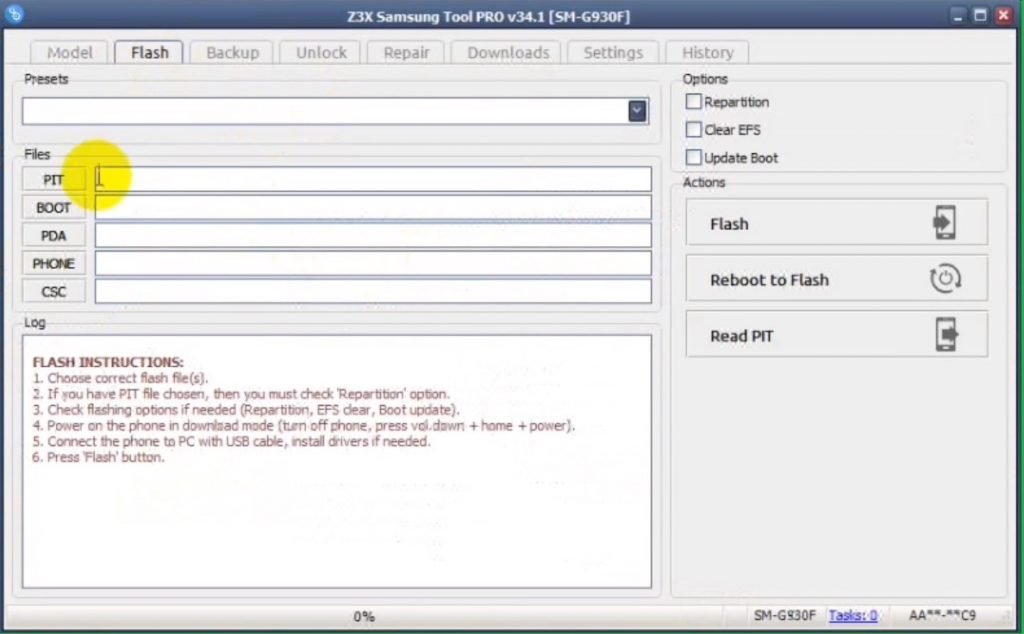
Task: Click the PDA file button
Action: [x=54, y=236]
